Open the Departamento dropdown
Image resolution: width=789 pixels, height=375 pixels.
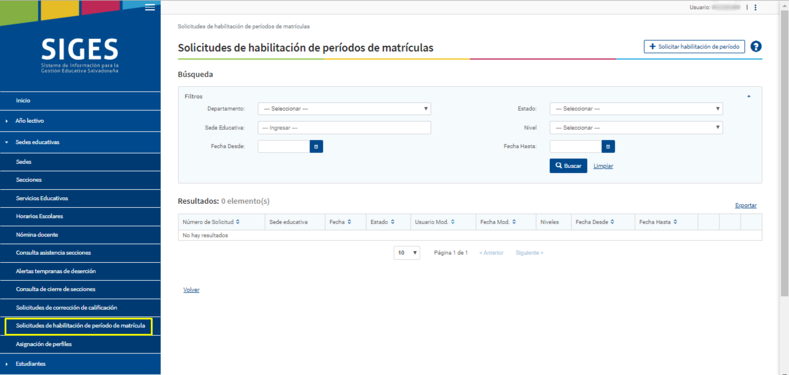[x=345, y=109]
